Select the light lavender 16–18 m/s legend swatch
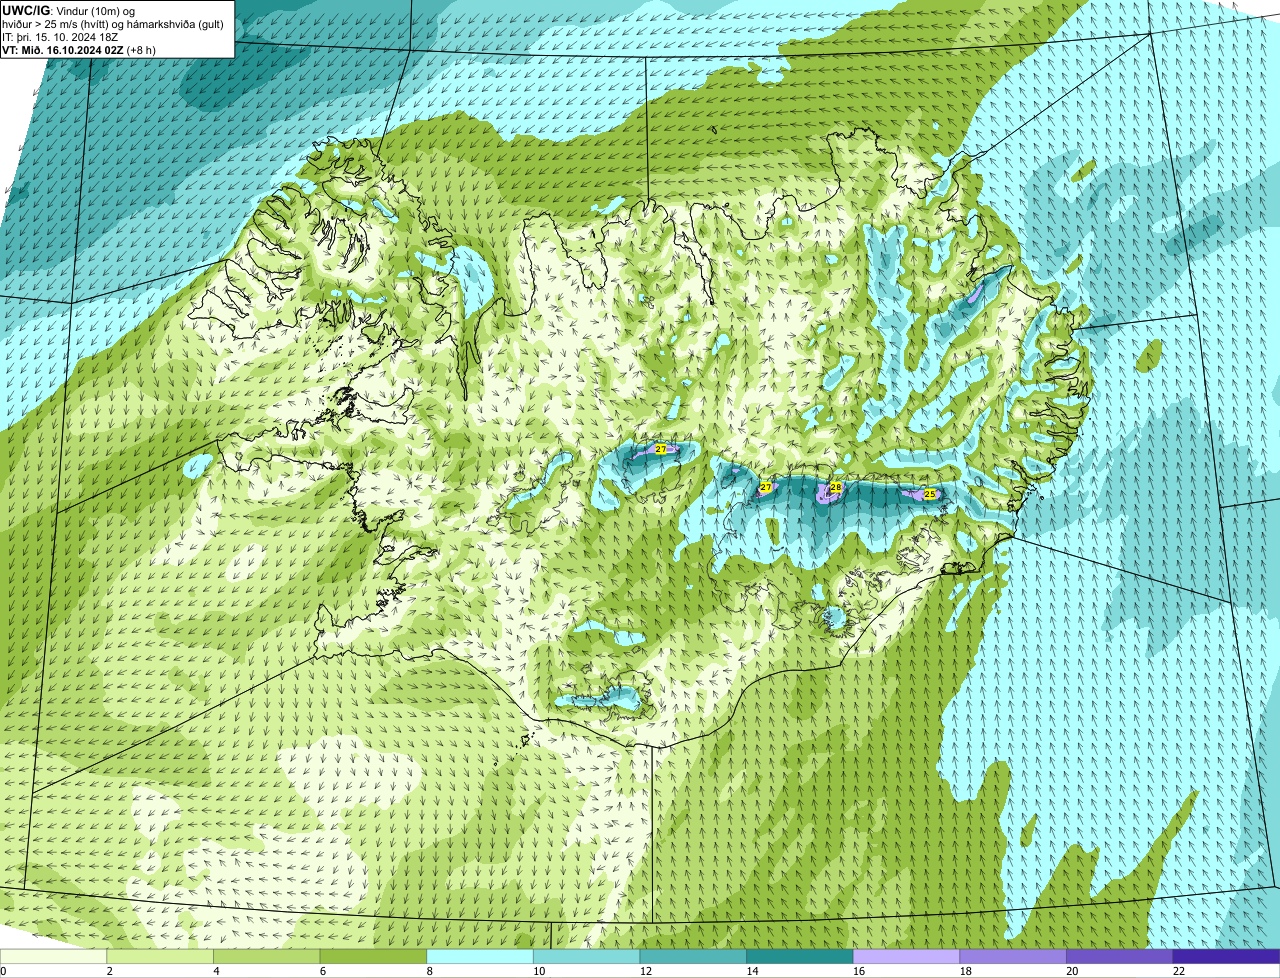The width and height of the screenshot is (1280, 978). tap(907, 956)
